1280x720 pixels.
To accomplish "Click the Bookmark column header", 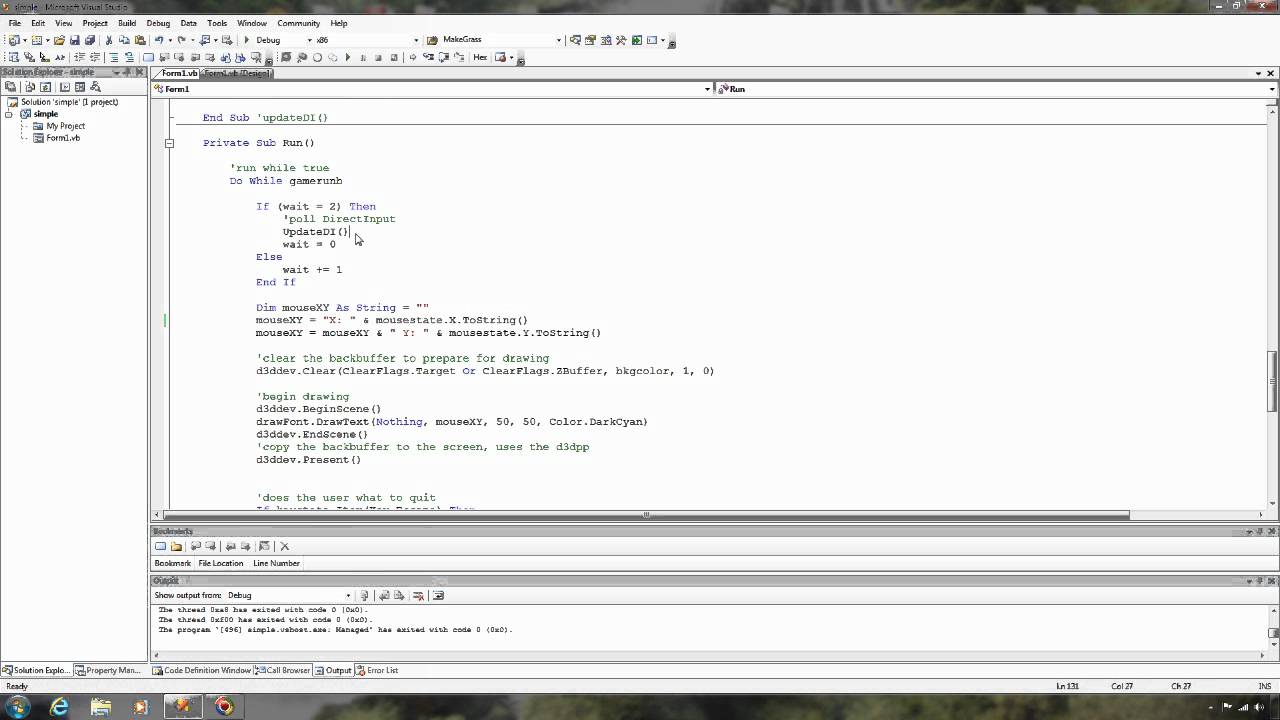I will pos(173,563).
